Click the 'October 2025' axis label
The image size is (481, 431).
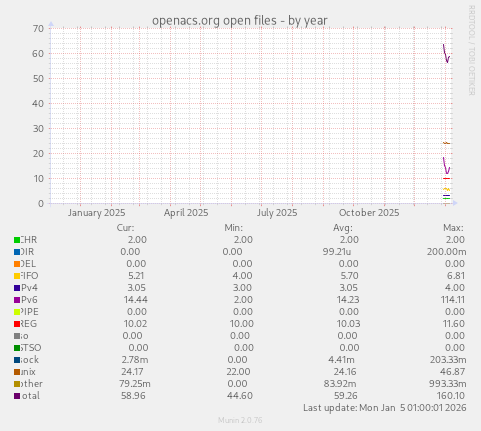[369, 213]
